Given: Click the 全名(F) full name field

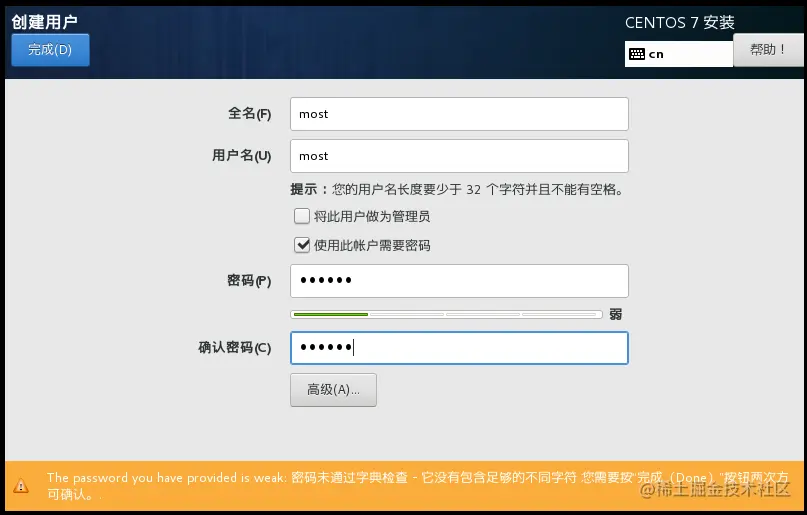Looking at the screenshot, I should click(459, 114).
